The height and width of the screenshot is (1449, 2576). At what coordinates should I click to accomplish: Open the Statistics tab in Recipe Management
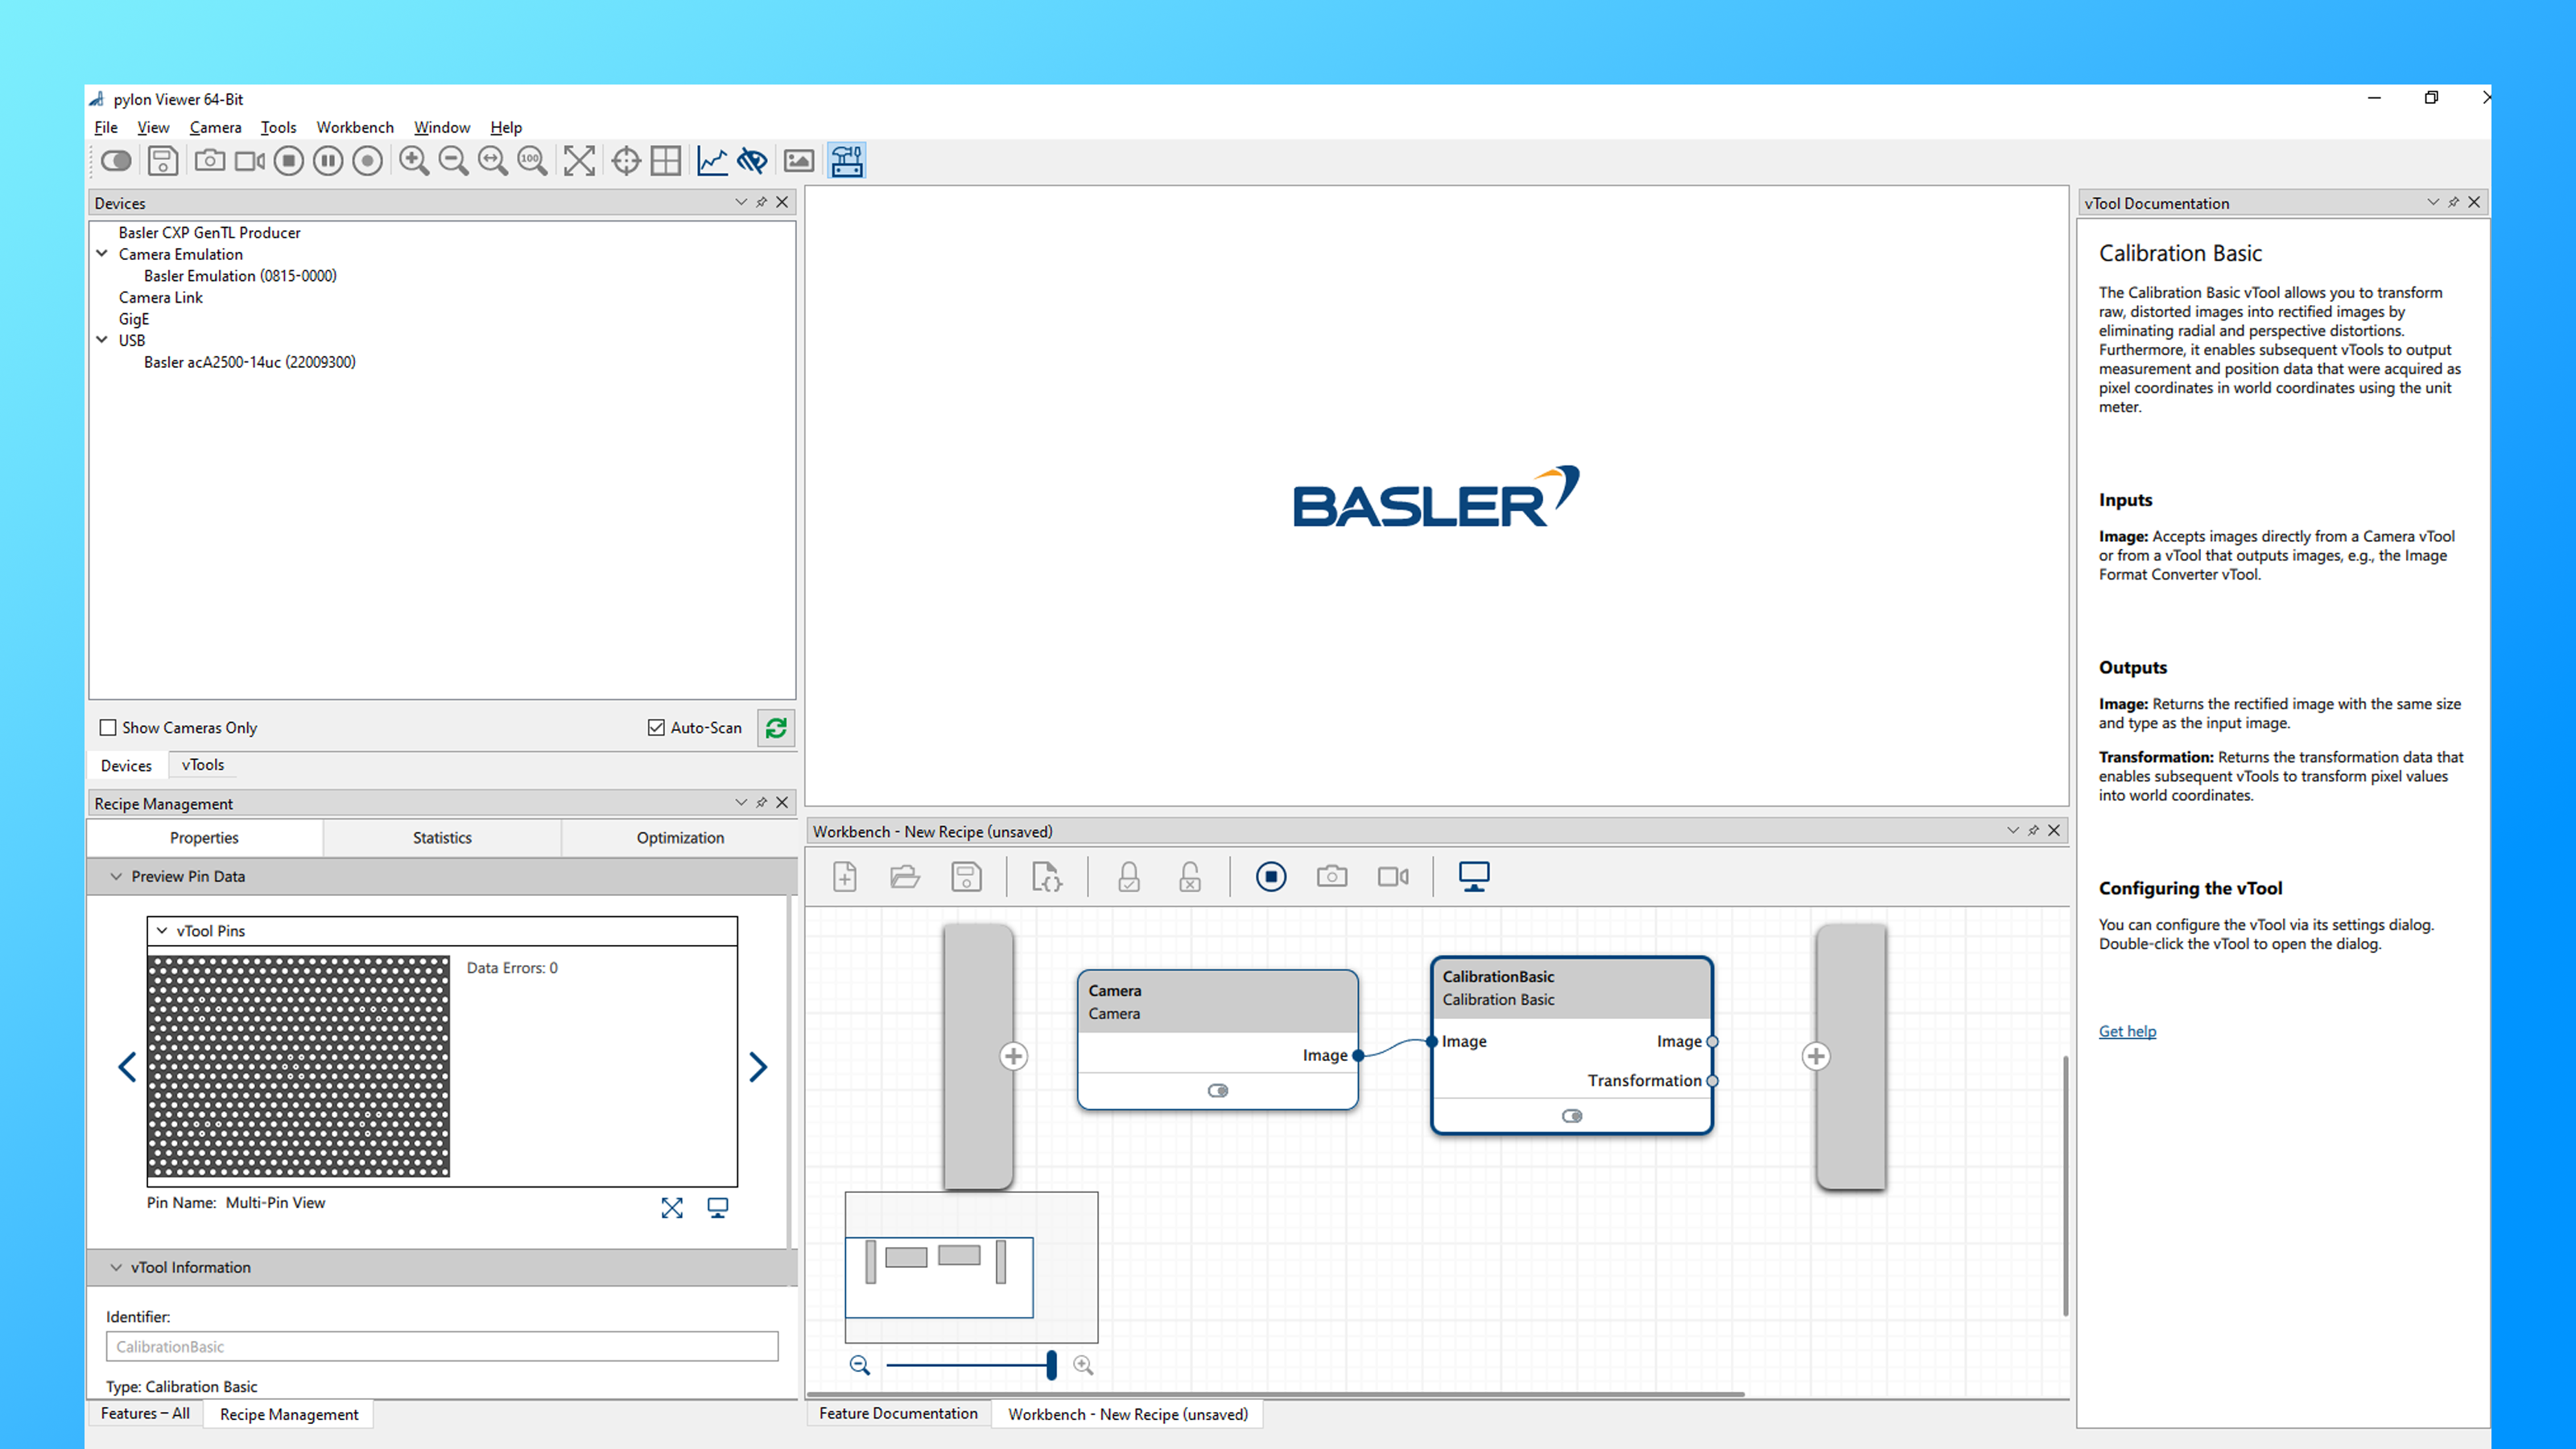click(x=442, y=837)
